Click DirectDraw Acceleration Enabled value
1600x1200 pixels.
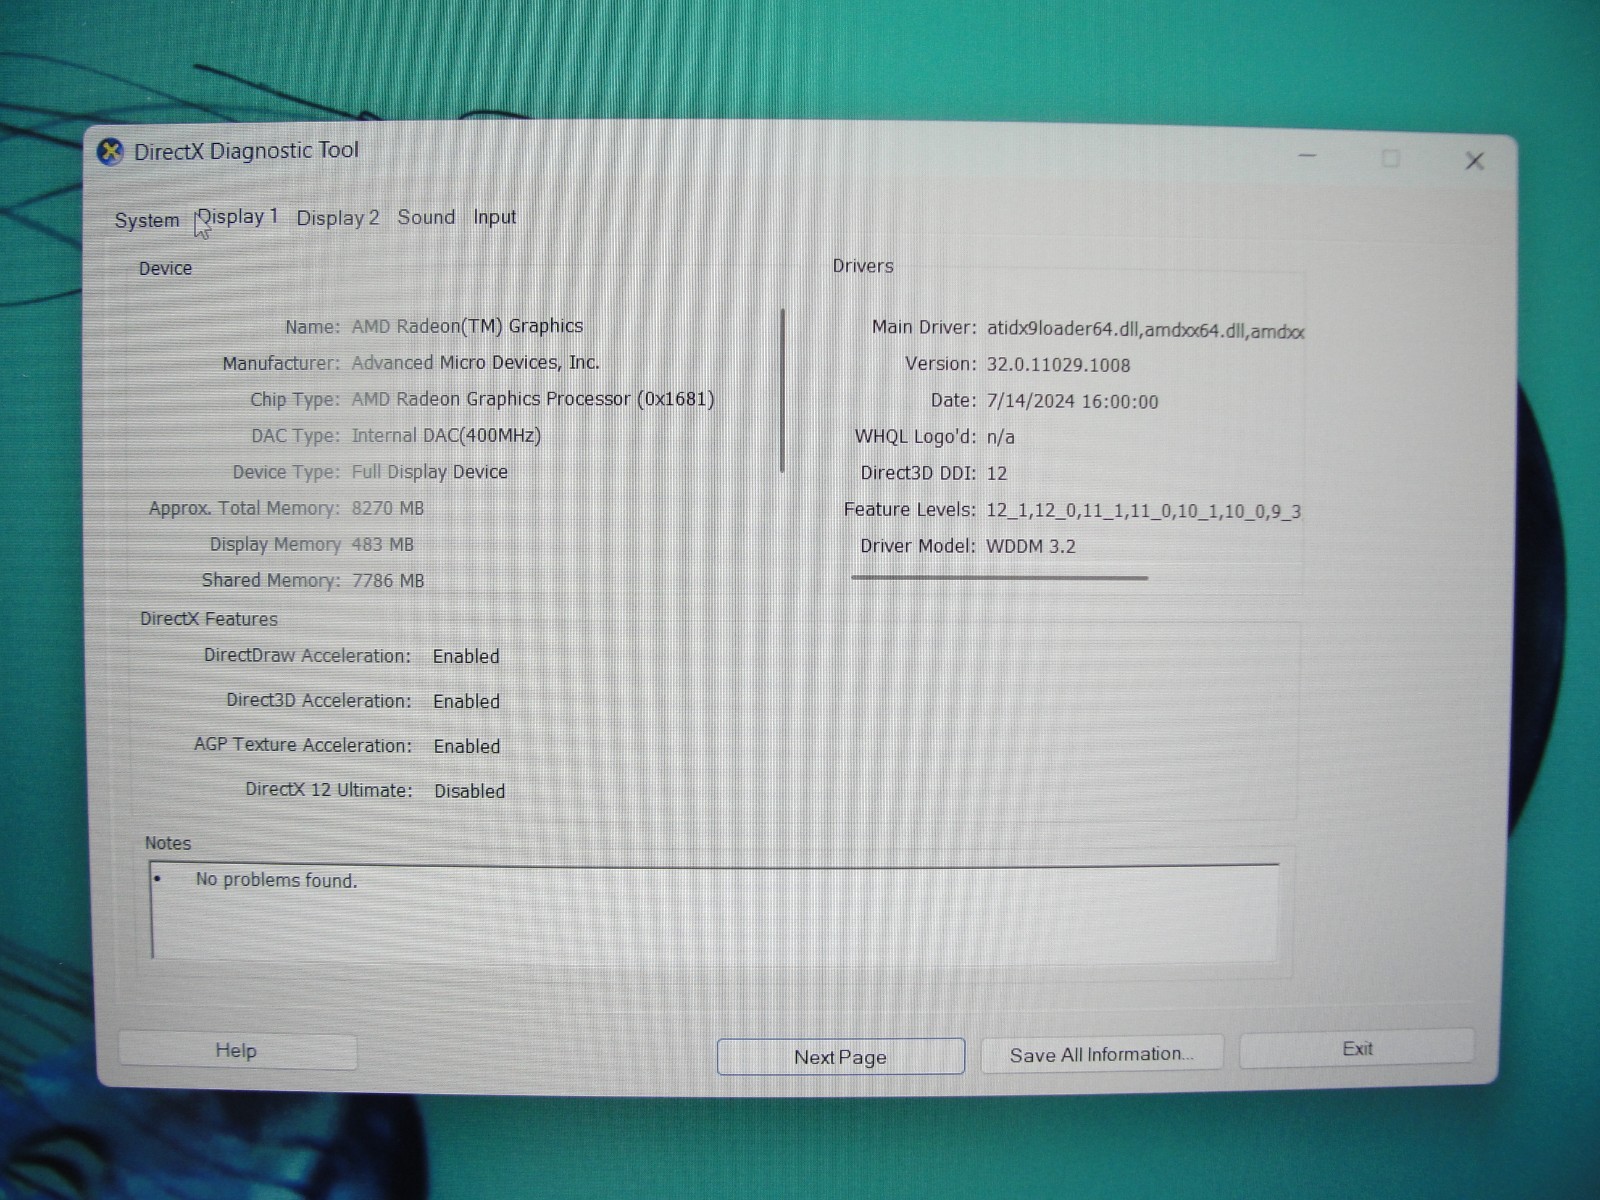[466, 657]
